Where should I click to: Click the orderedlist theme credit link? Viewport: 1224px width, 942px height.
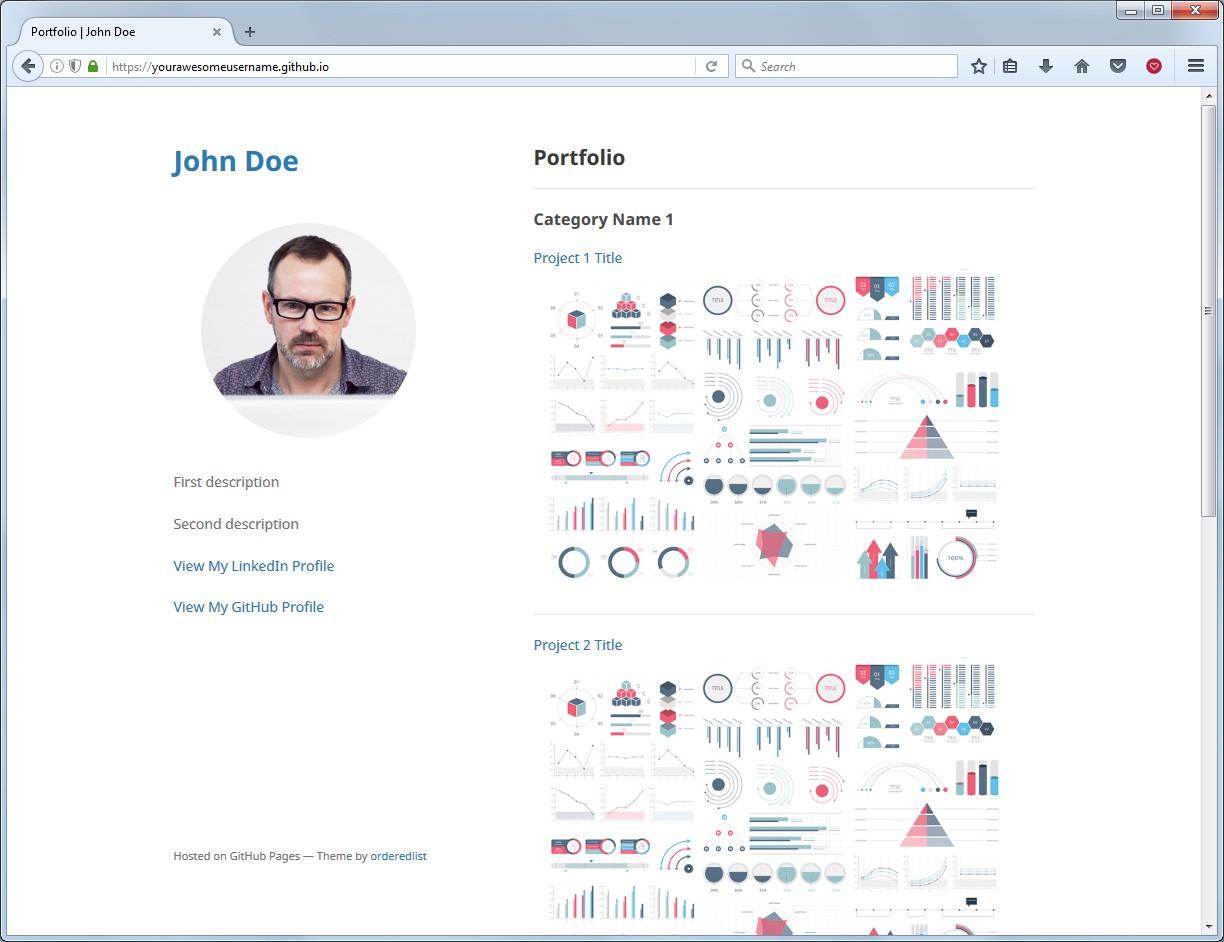pyautogui.click(x=398, y=856)
